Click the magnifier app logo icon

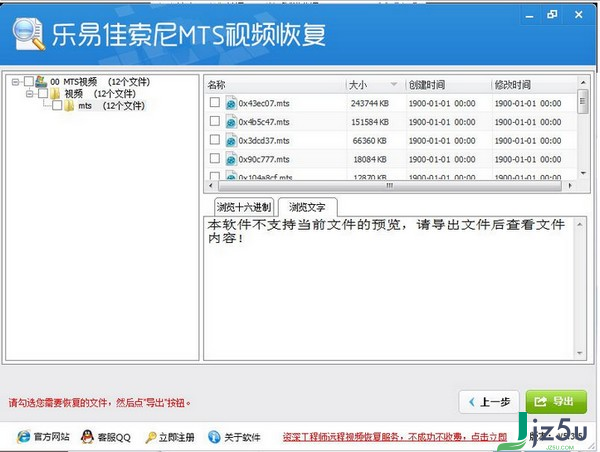click(x=28, y=34)
